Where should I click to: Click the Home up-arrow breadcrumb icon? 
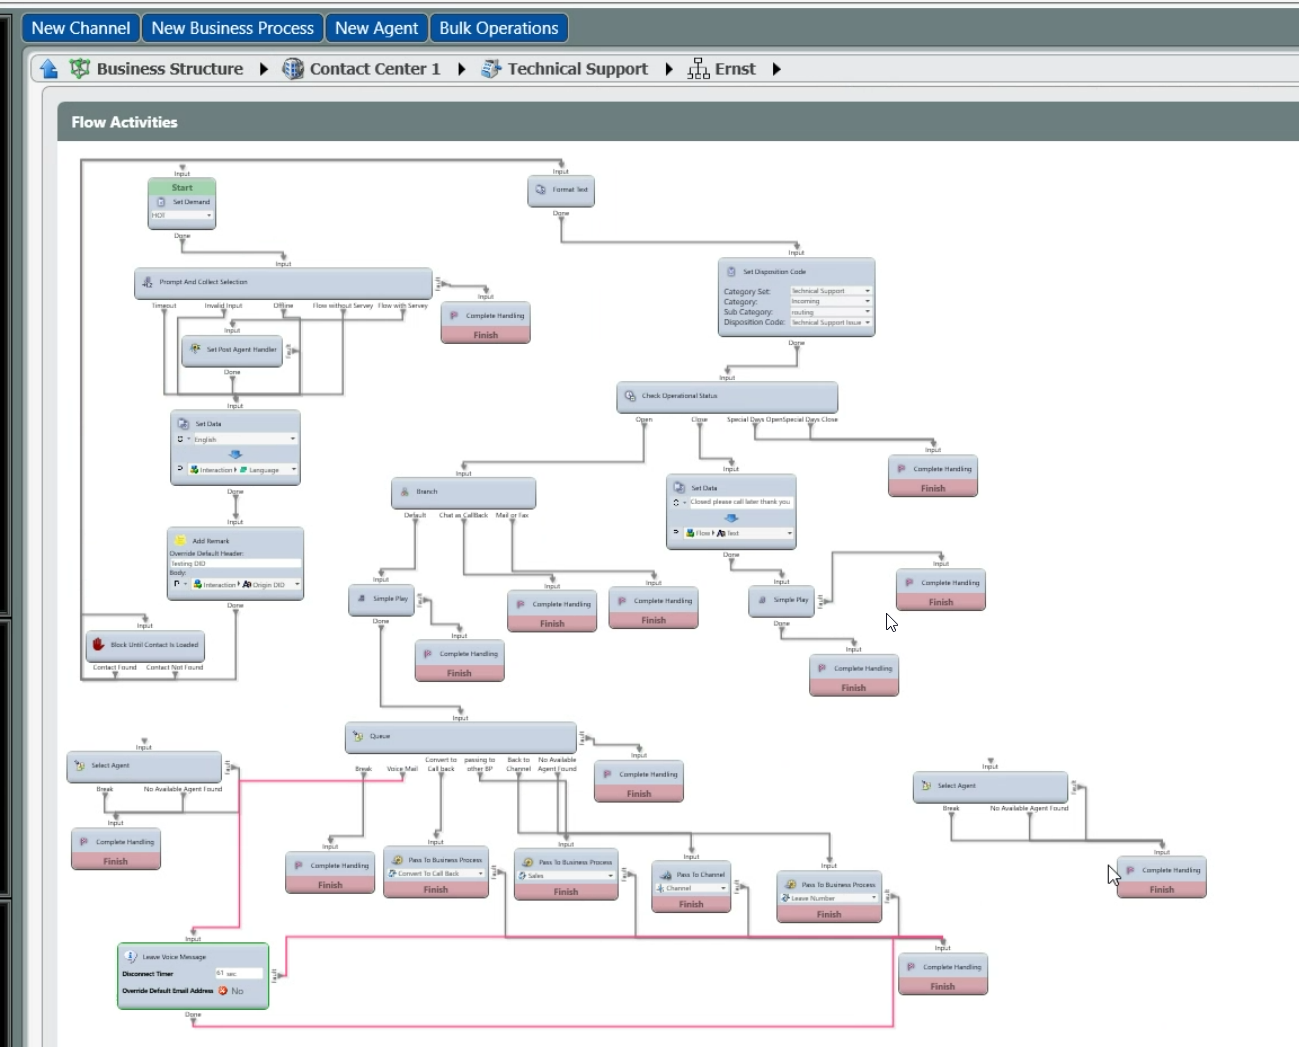(49, 69)
